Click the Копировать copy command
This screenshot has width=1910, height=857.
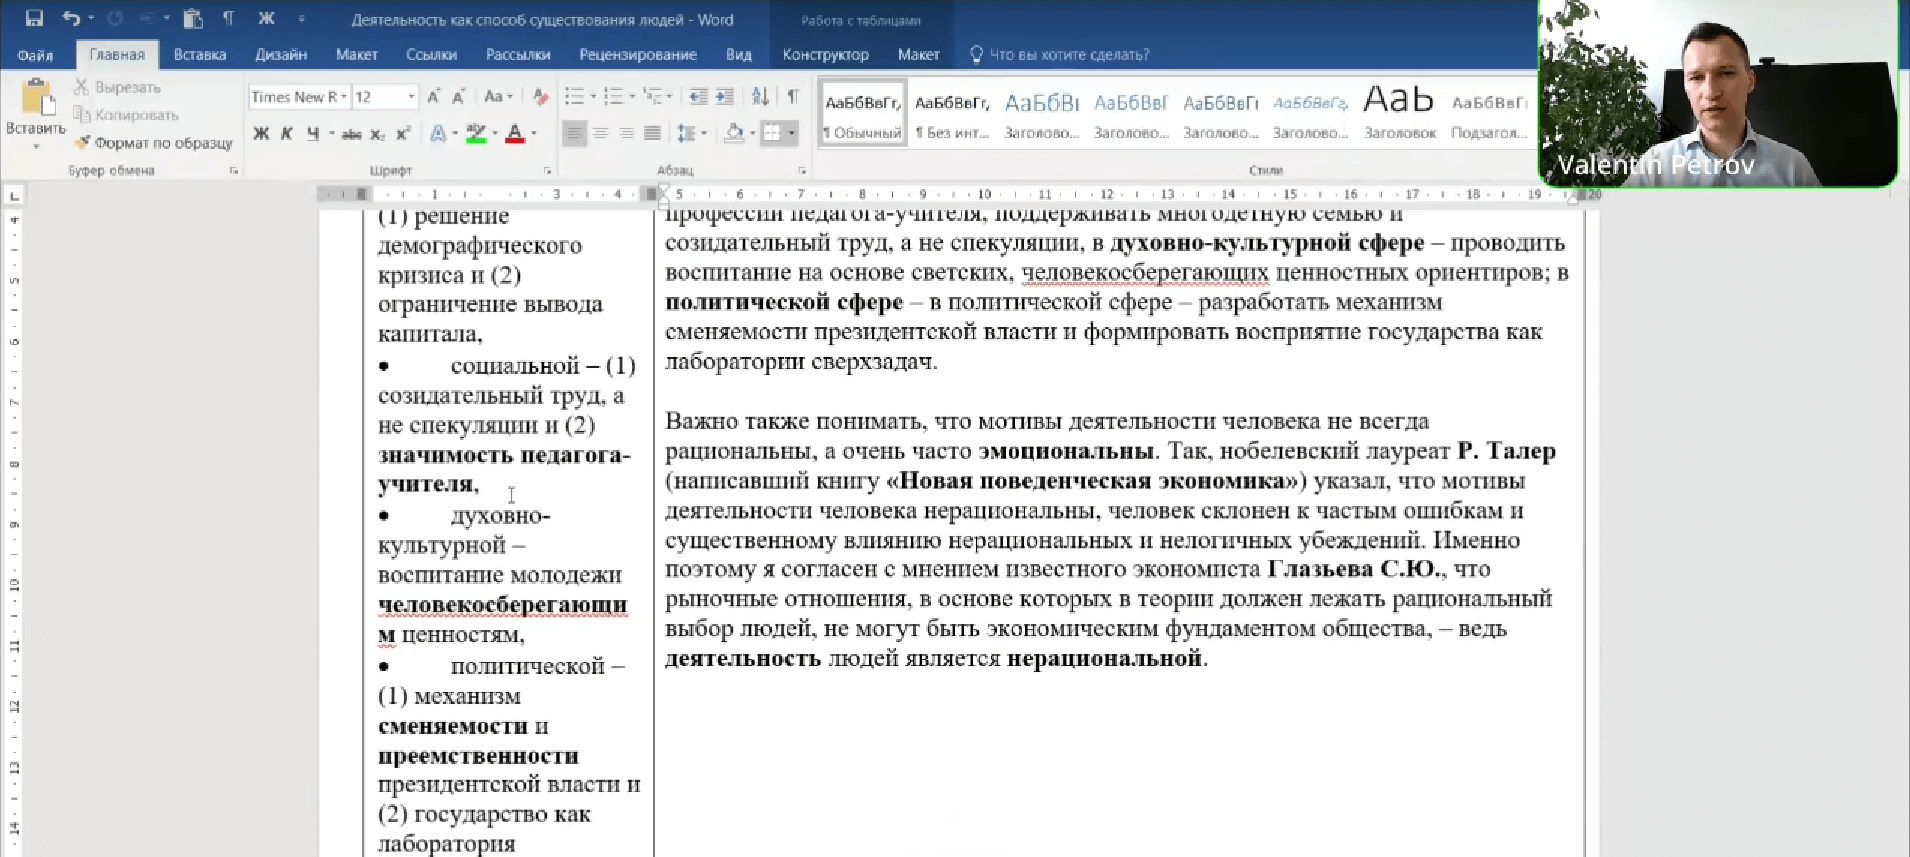126,115
